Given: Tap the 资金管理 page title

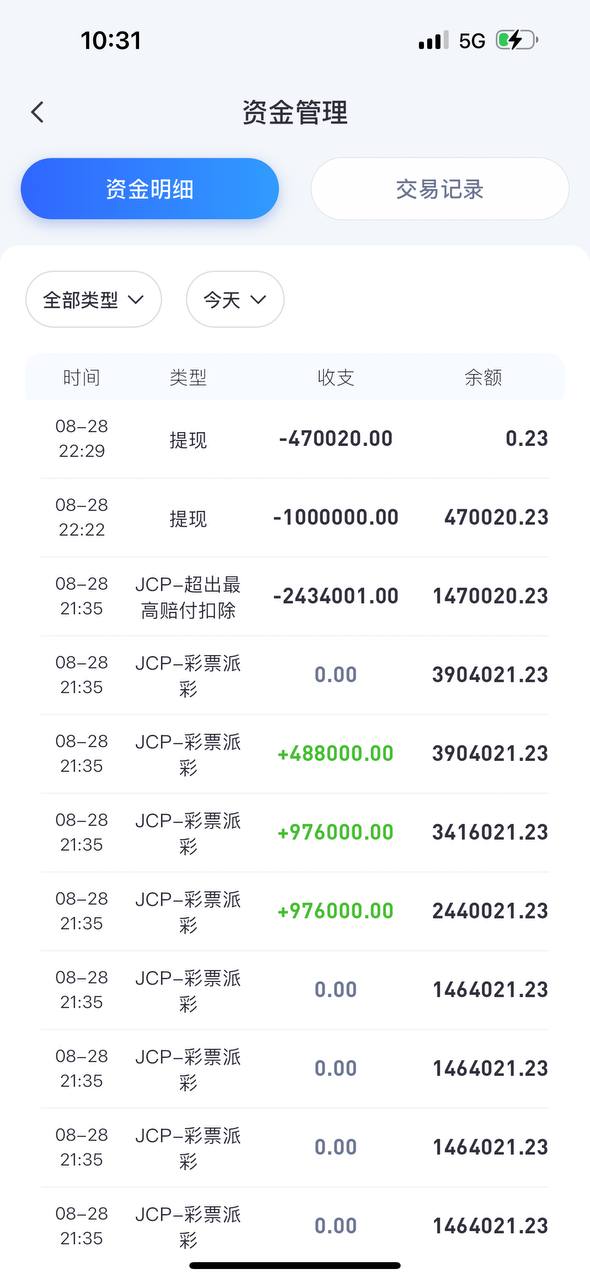Looking at the screenshot, I should (295, 112).
